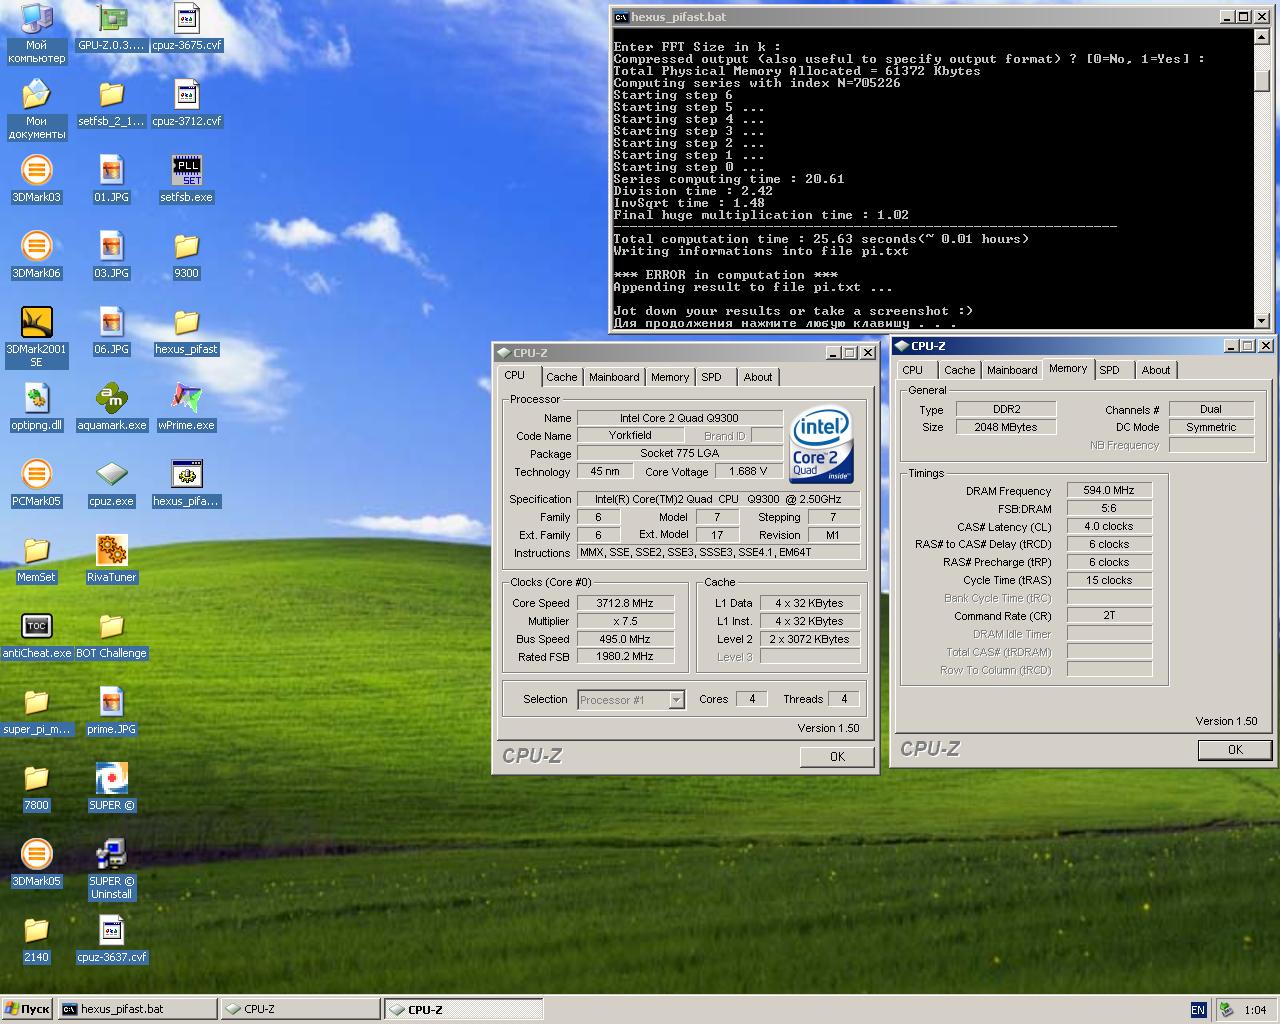Viewport: 1280px width, 1024px height.
Task: Activate hexus_pifast.bat taskbar button
Action: (137, 1009)
